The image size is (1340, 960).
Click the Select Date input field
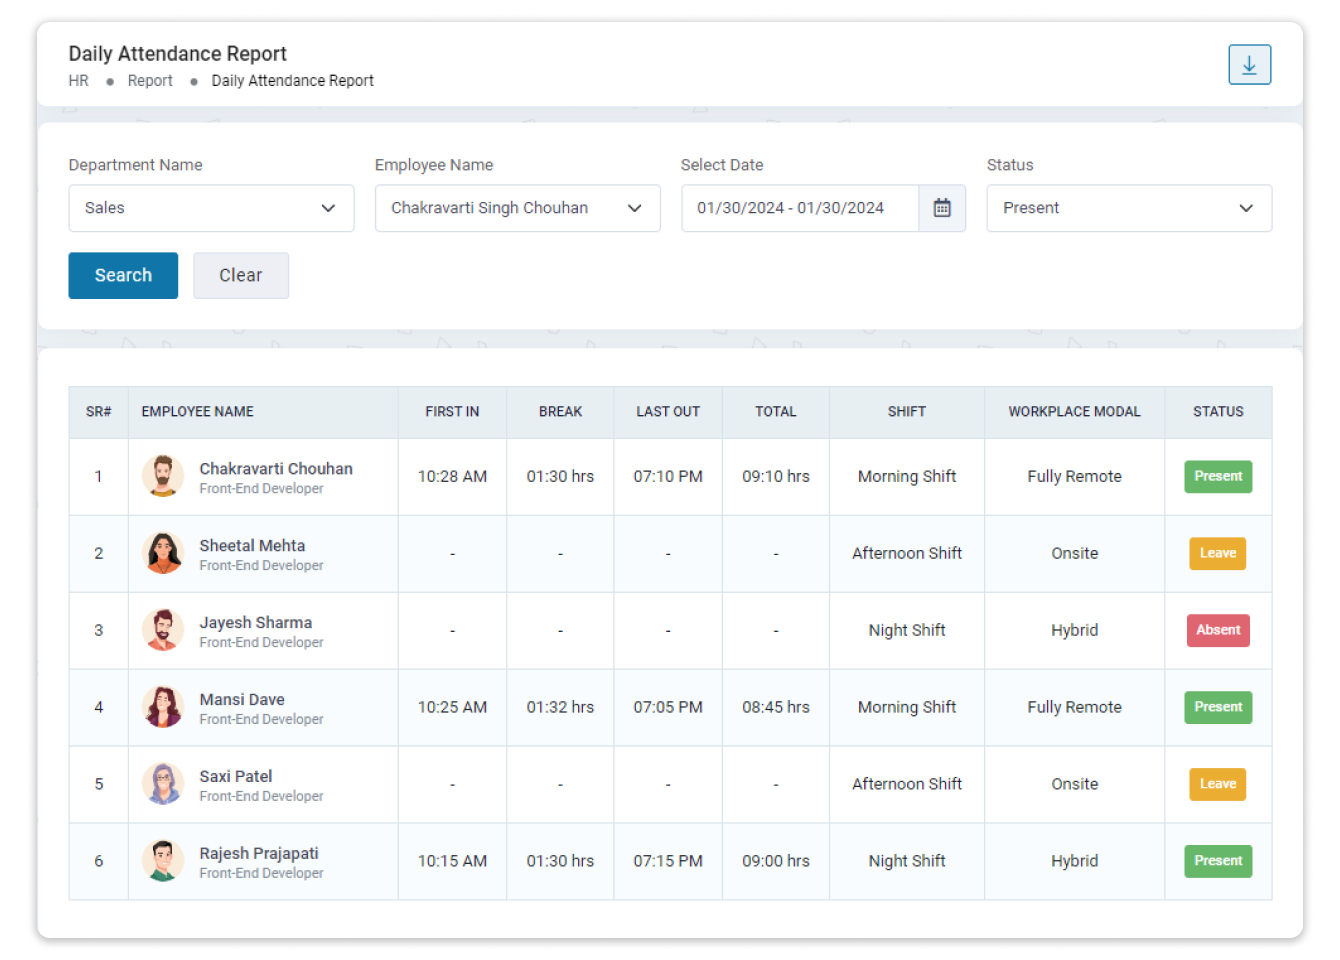point(799,208)
